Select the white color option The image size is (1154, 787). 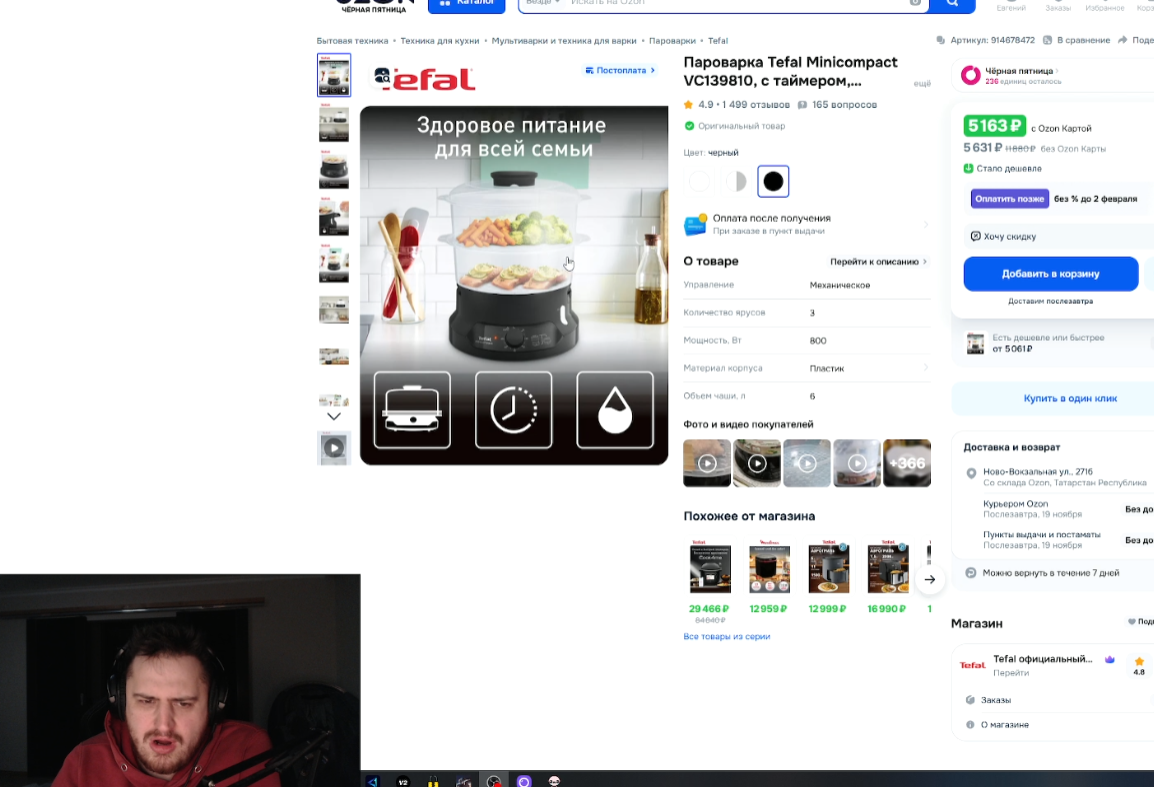[x=699, y=181]
